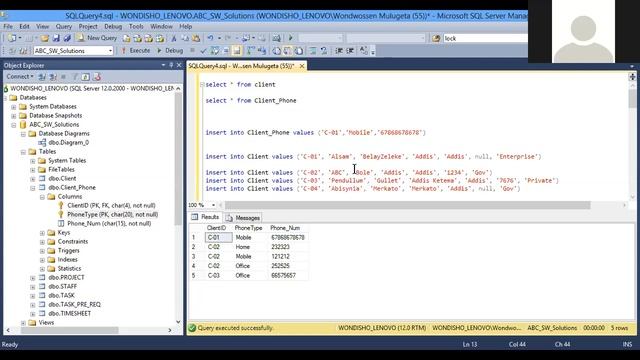Open the File menu
The width and height of the screenshot is (640, 360).
8,26
